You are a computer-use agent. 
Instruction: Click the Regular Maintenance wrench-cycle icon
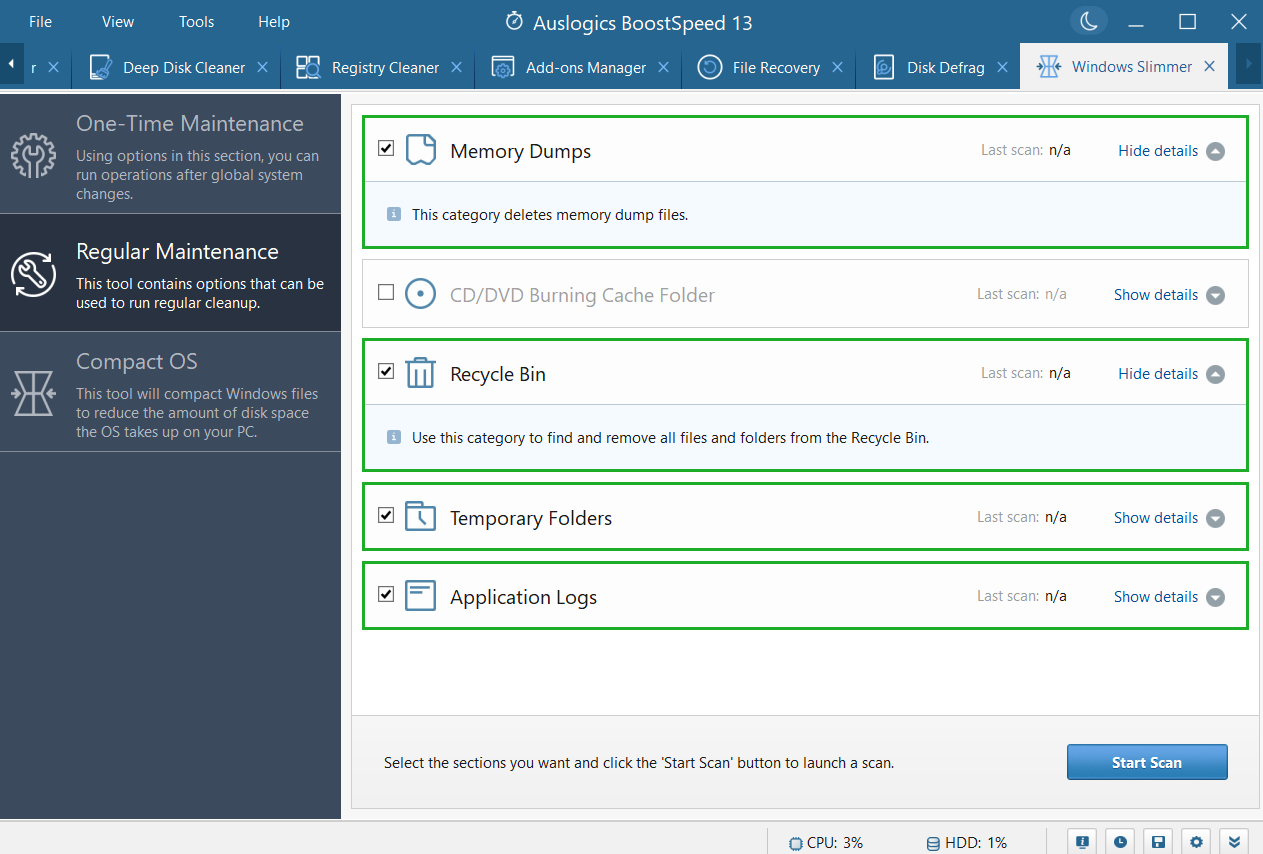34,274
